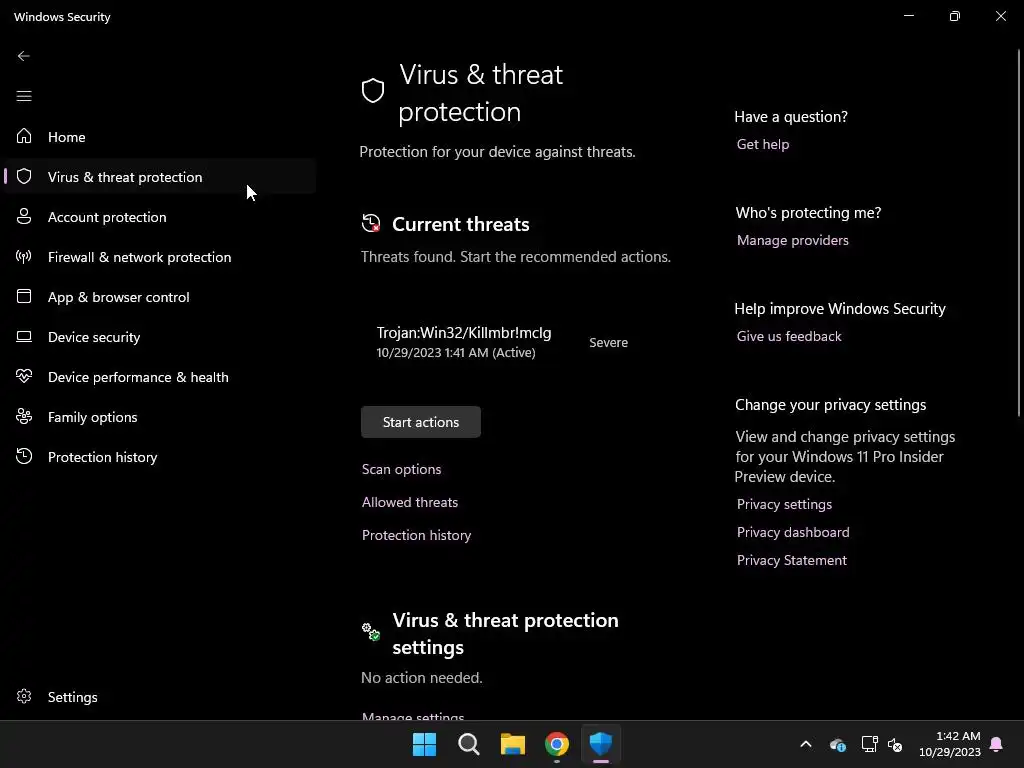The width and height of the screenshot is (1024, 768).
Task: Click the Get help link
Action: click(x=763, y=144)
